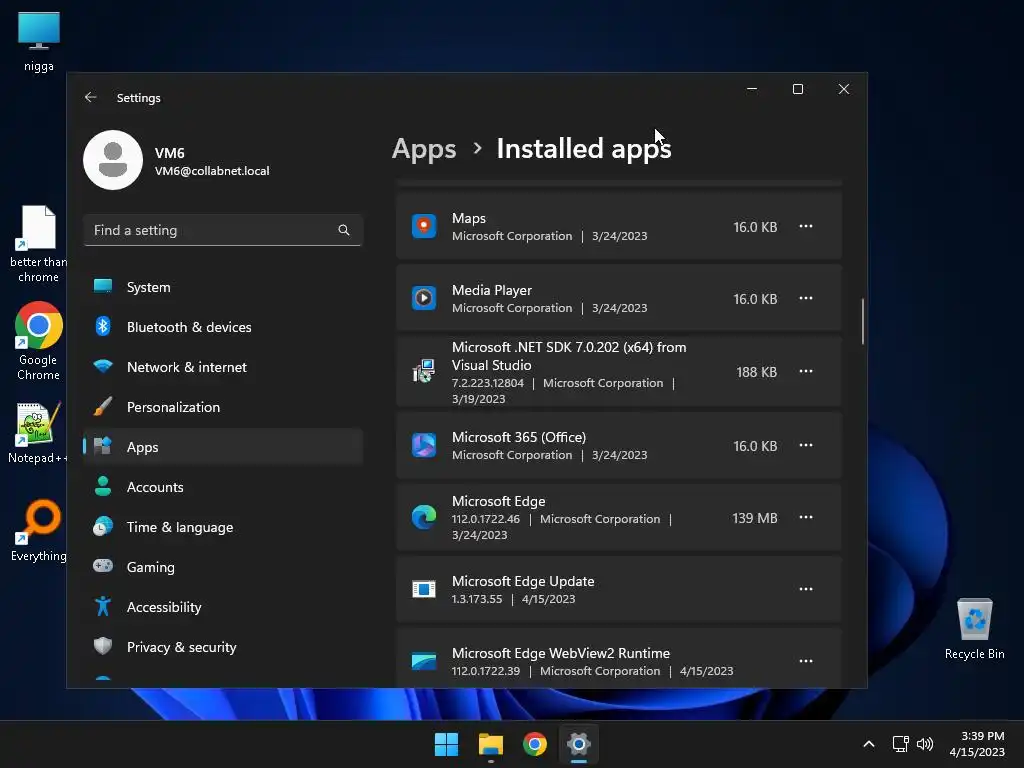This screenshot has width=1024, height=768.
Task: Open more options for Microsoft 365 (Office)
Action: click(x=806, y=445)
